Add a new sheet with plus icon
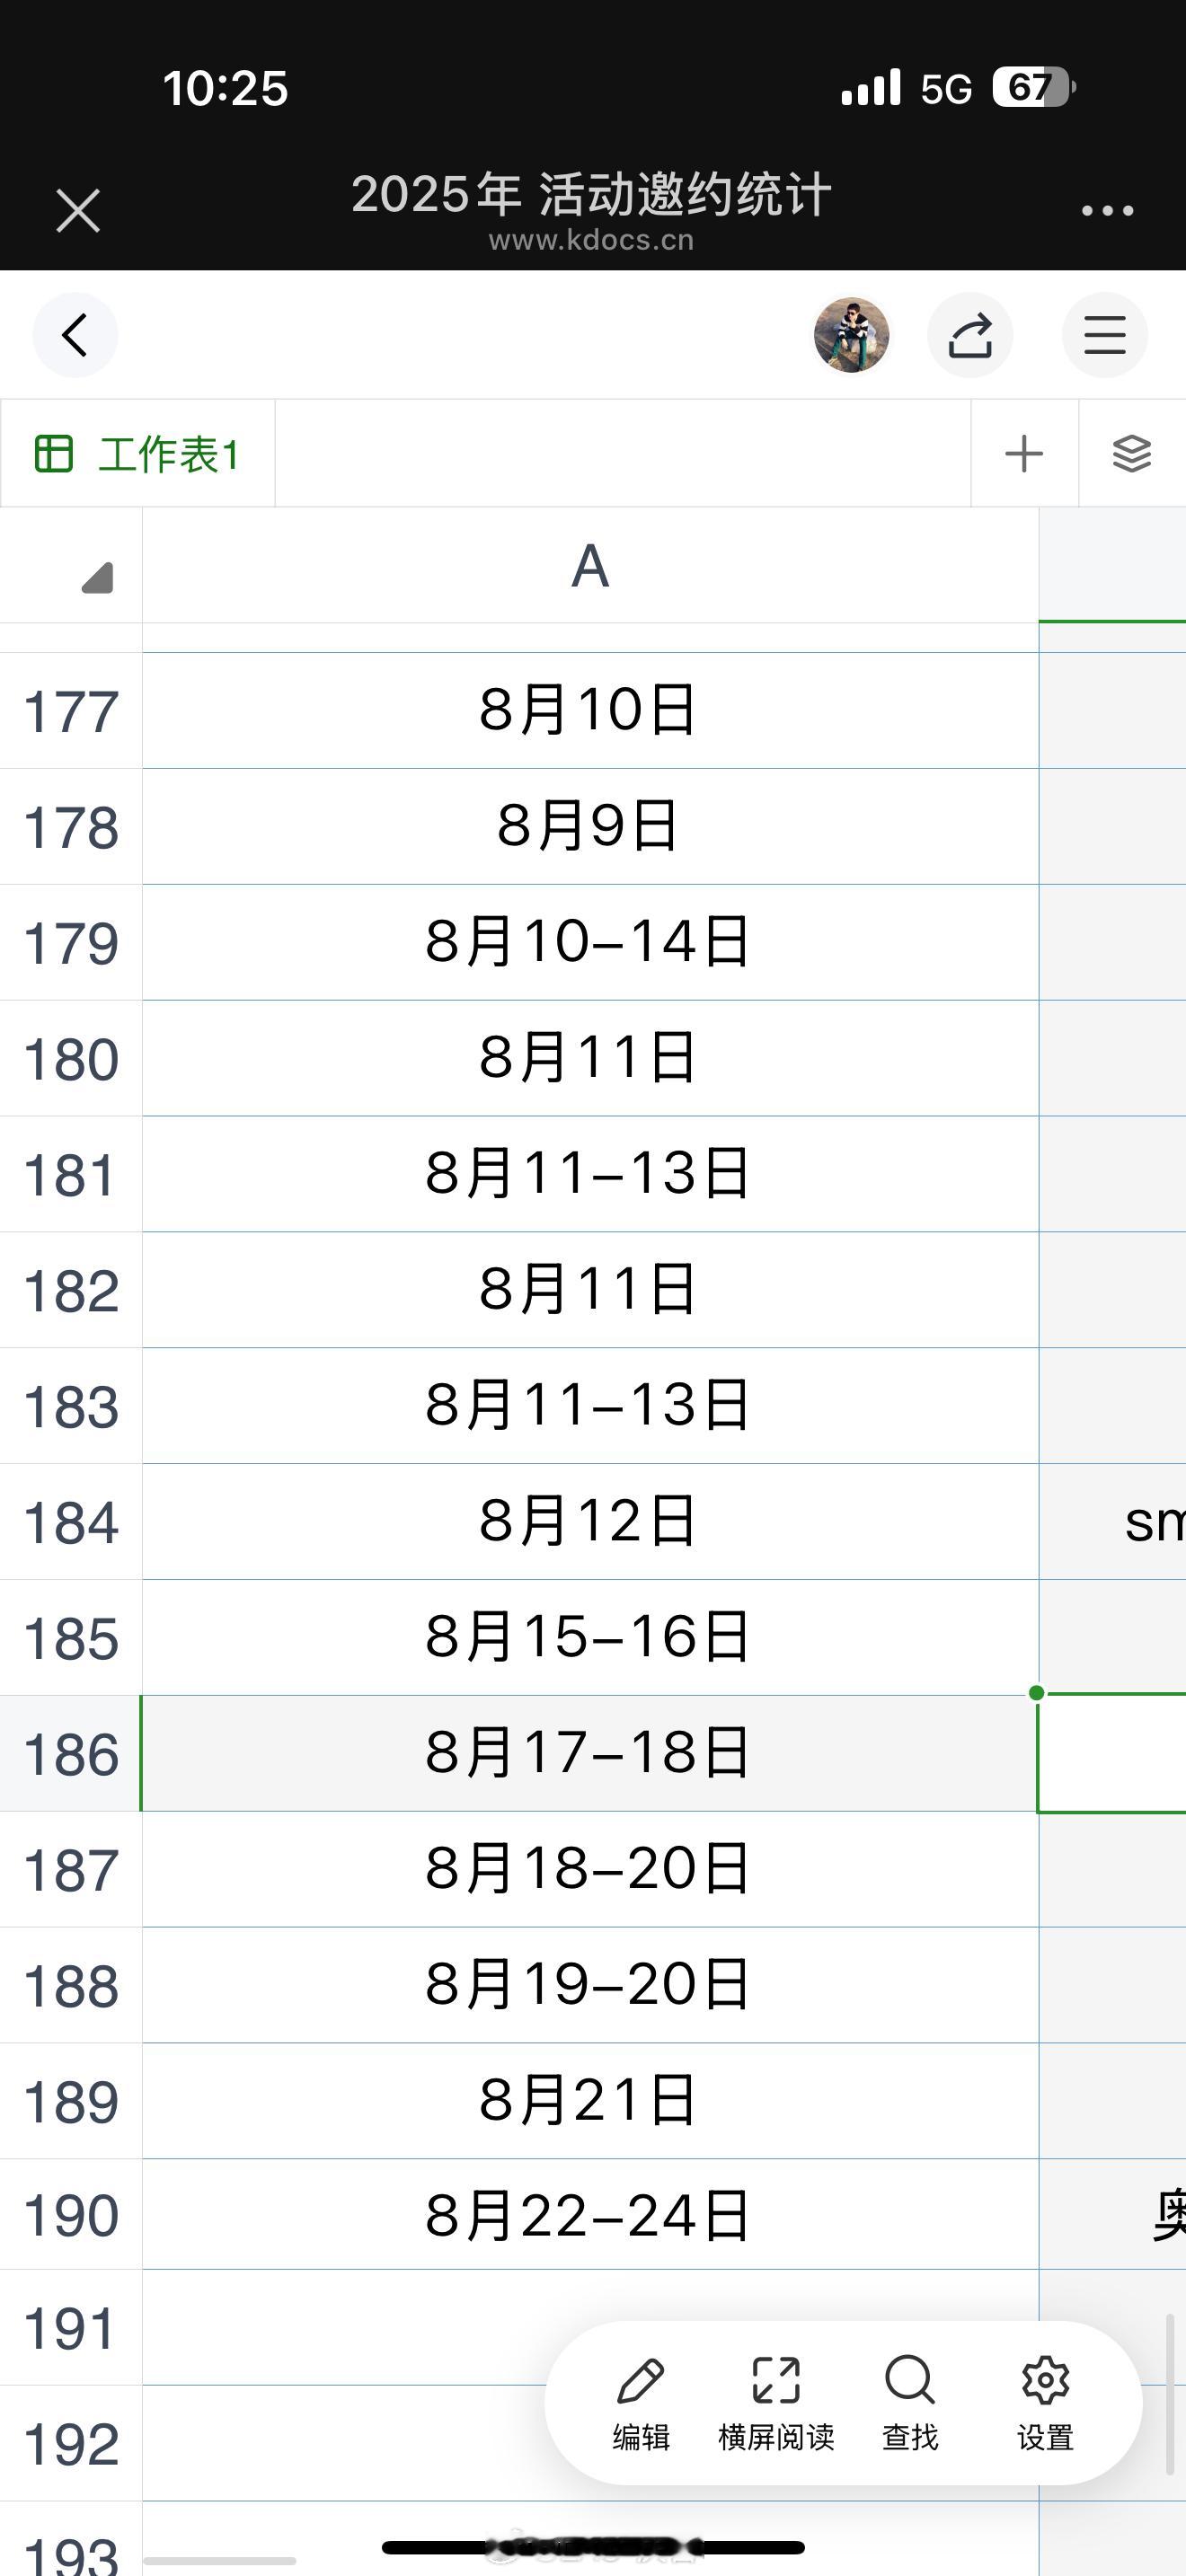The height and width of the screenshot is (2576, 1186). point(1024,454)
